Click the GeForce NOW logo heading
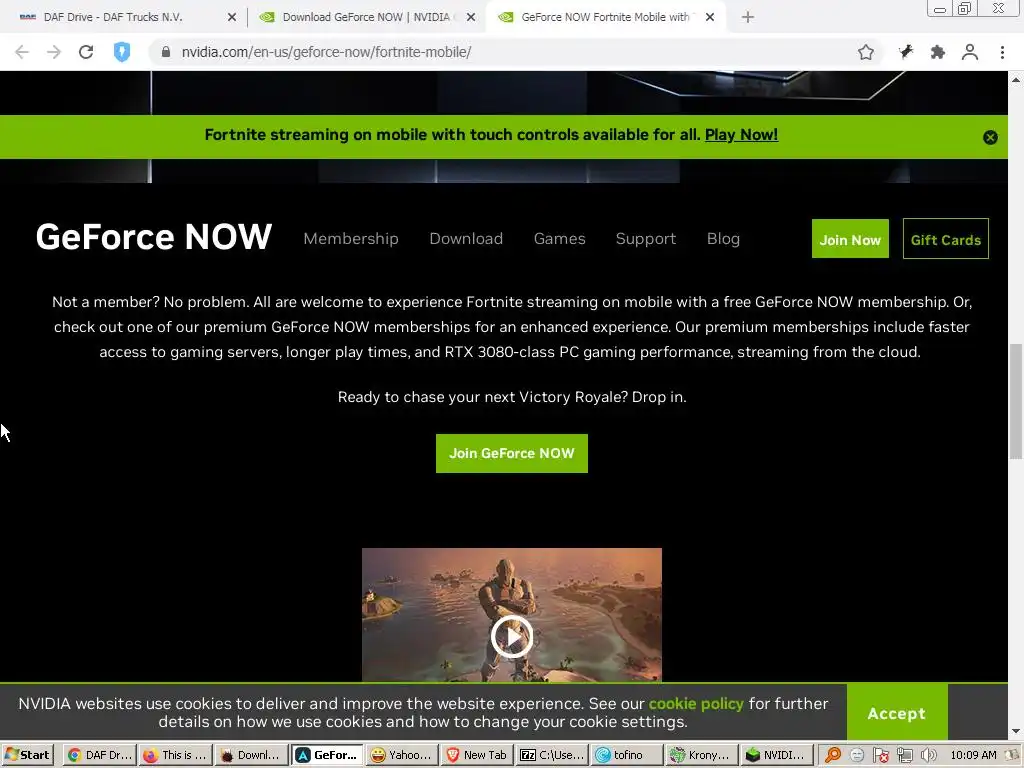 pos(153,236)
